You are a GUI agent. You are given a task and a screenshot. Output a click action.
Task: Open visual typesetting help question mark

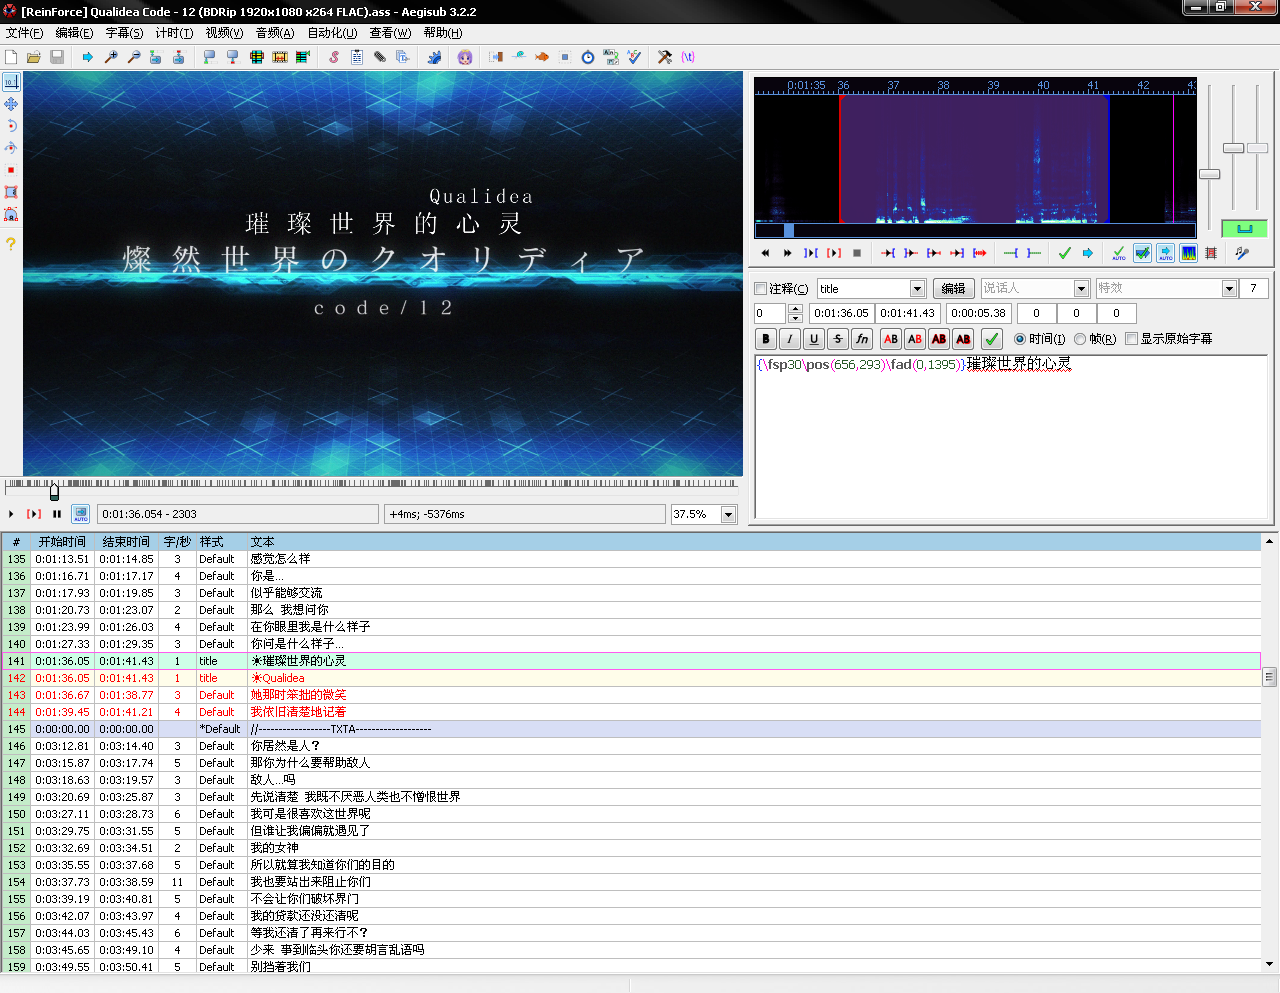tap(11, 243)
